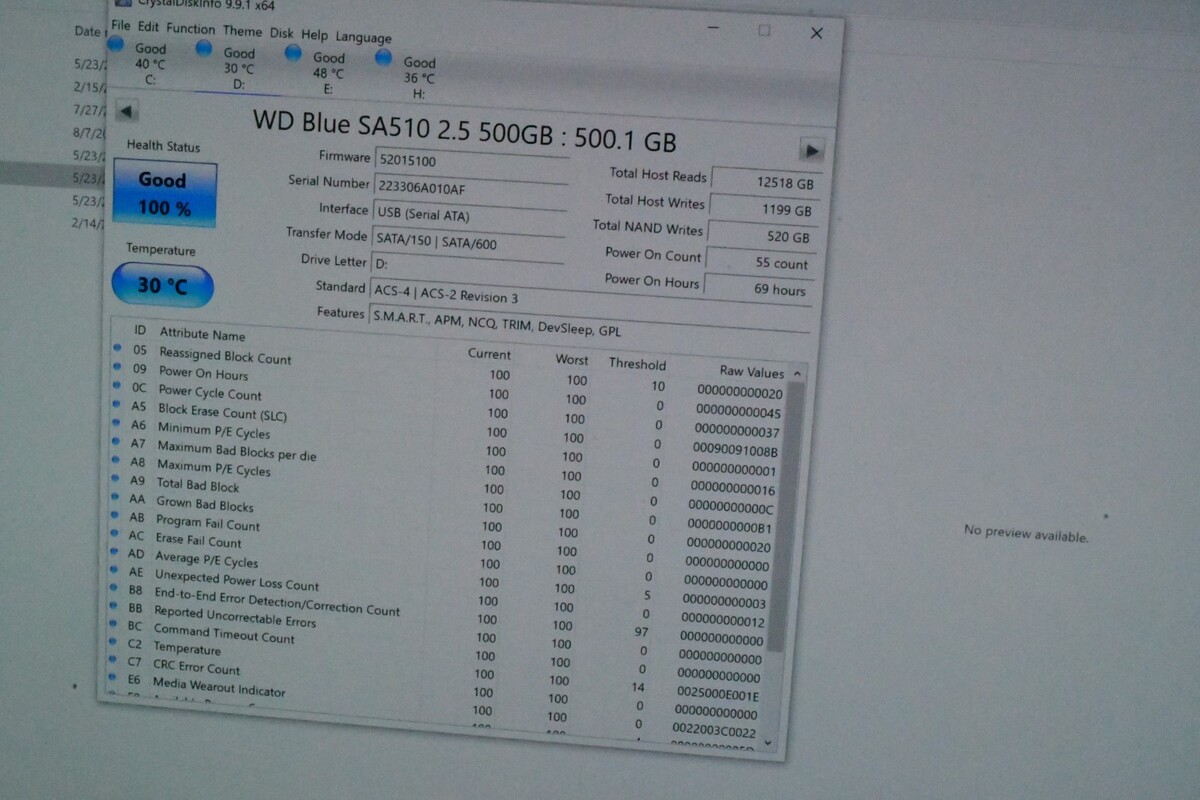Click the Date column header in the background window
The height and width of the screenshot is (800, 1200).
click(x=88, y=31)
